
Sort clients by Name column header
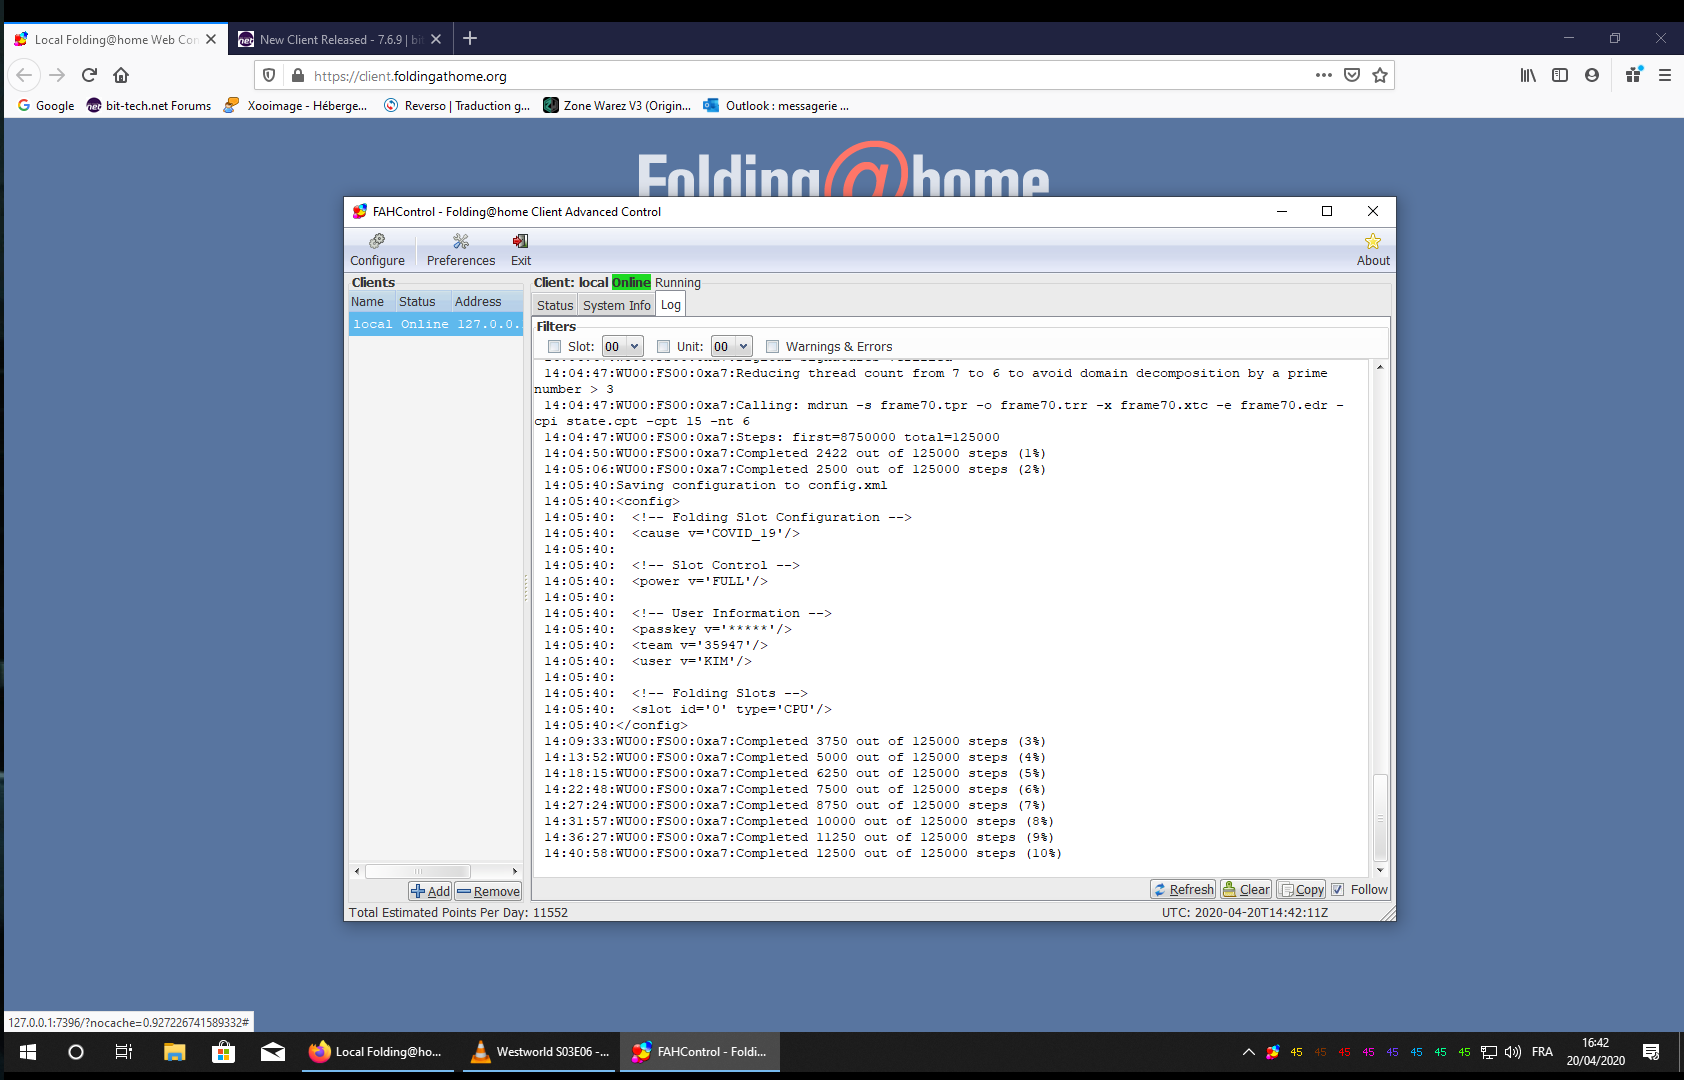point(371,302)
